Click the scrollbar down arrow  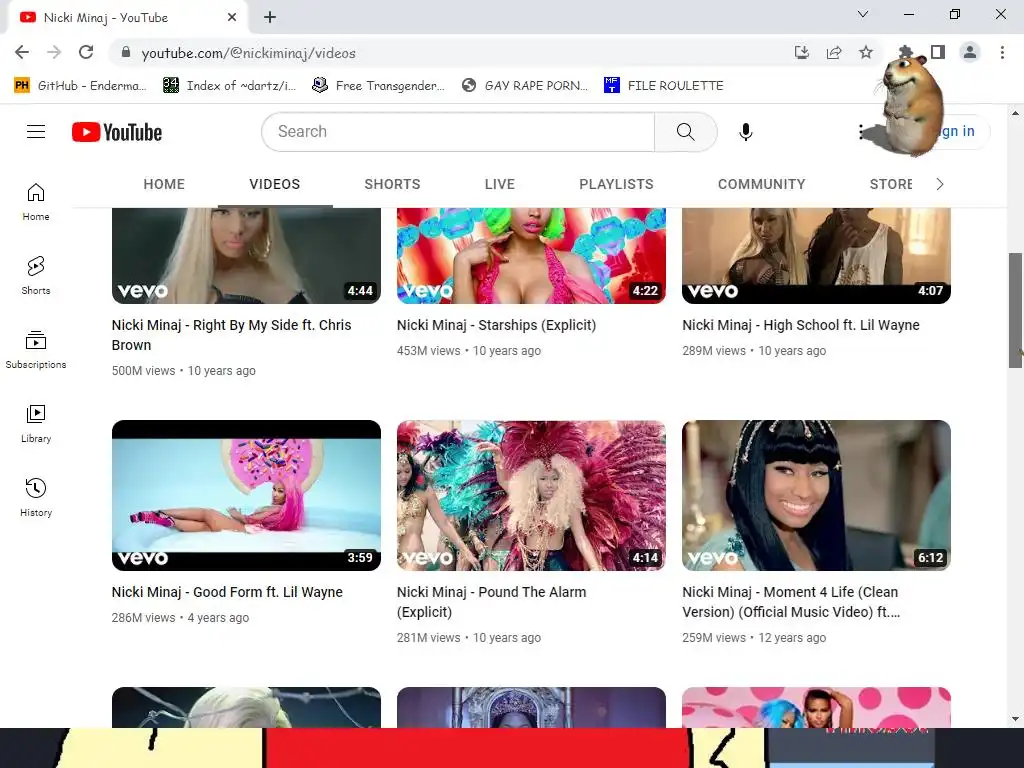click(x=1015, y=720)
